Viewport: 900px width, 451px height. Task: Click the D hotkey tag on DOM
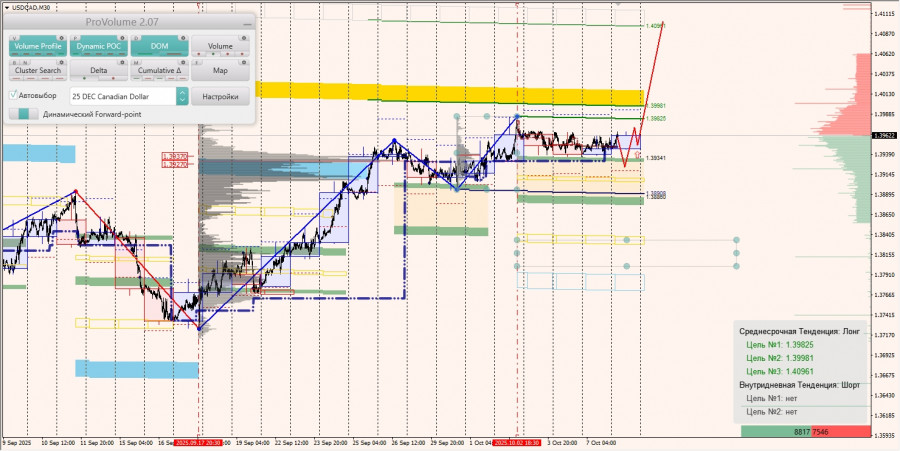coord(137,38)
